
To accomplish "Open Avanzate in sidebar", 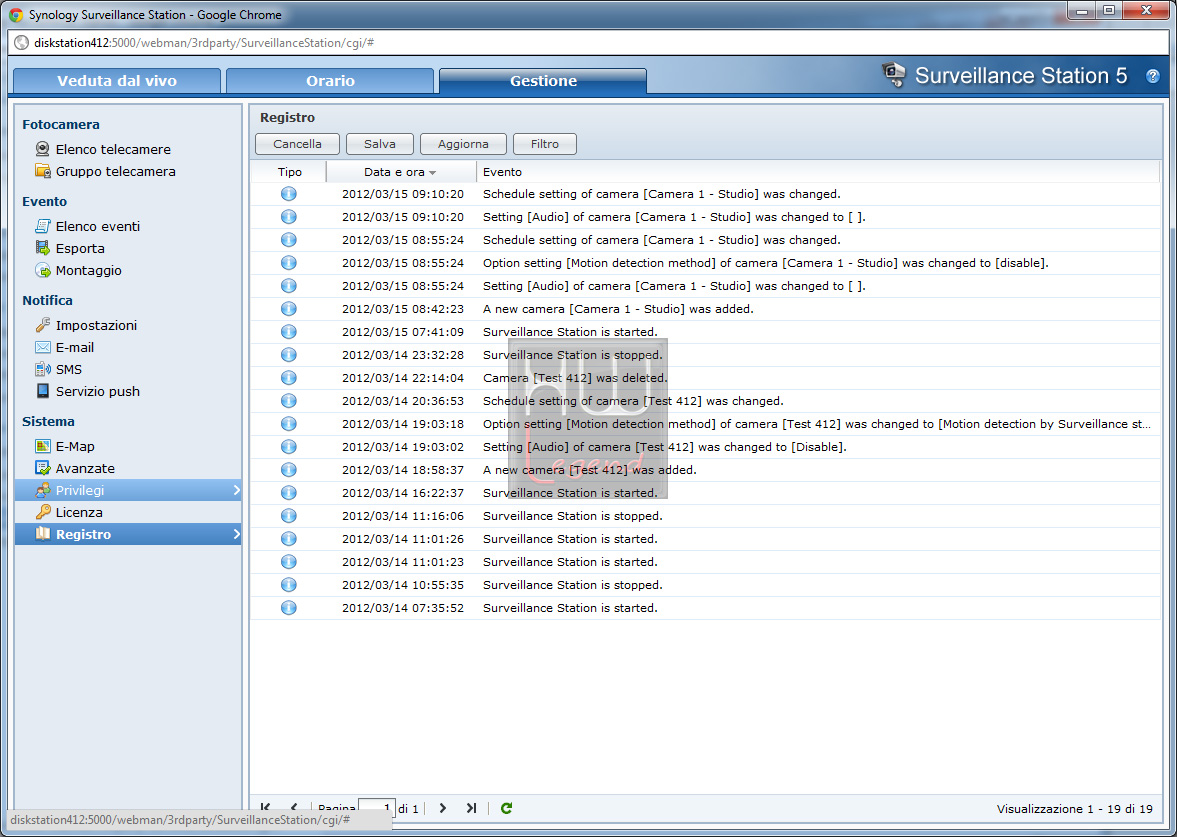I will 86,468.
